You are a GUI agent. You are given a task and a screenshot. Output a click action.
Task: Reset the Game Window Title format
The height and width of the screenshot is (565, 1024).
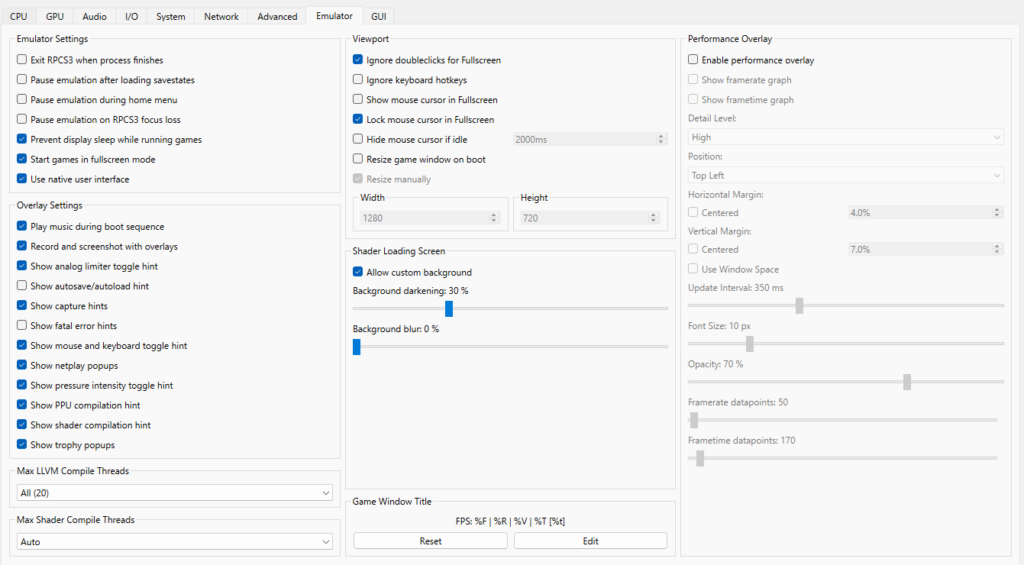pyautogui.click(x=430, y=541)
